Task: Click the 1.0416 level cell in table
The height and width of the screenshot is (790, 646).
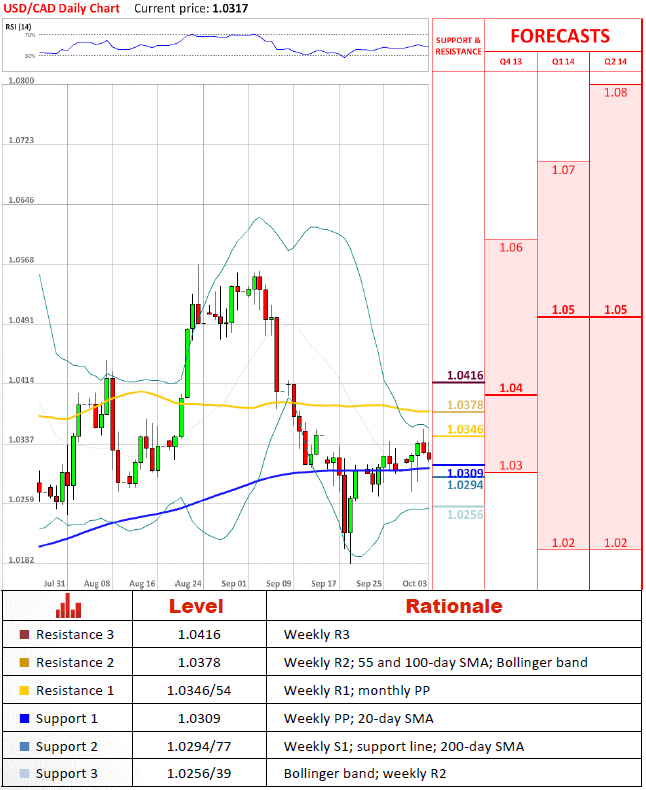Action: point(199,635)
